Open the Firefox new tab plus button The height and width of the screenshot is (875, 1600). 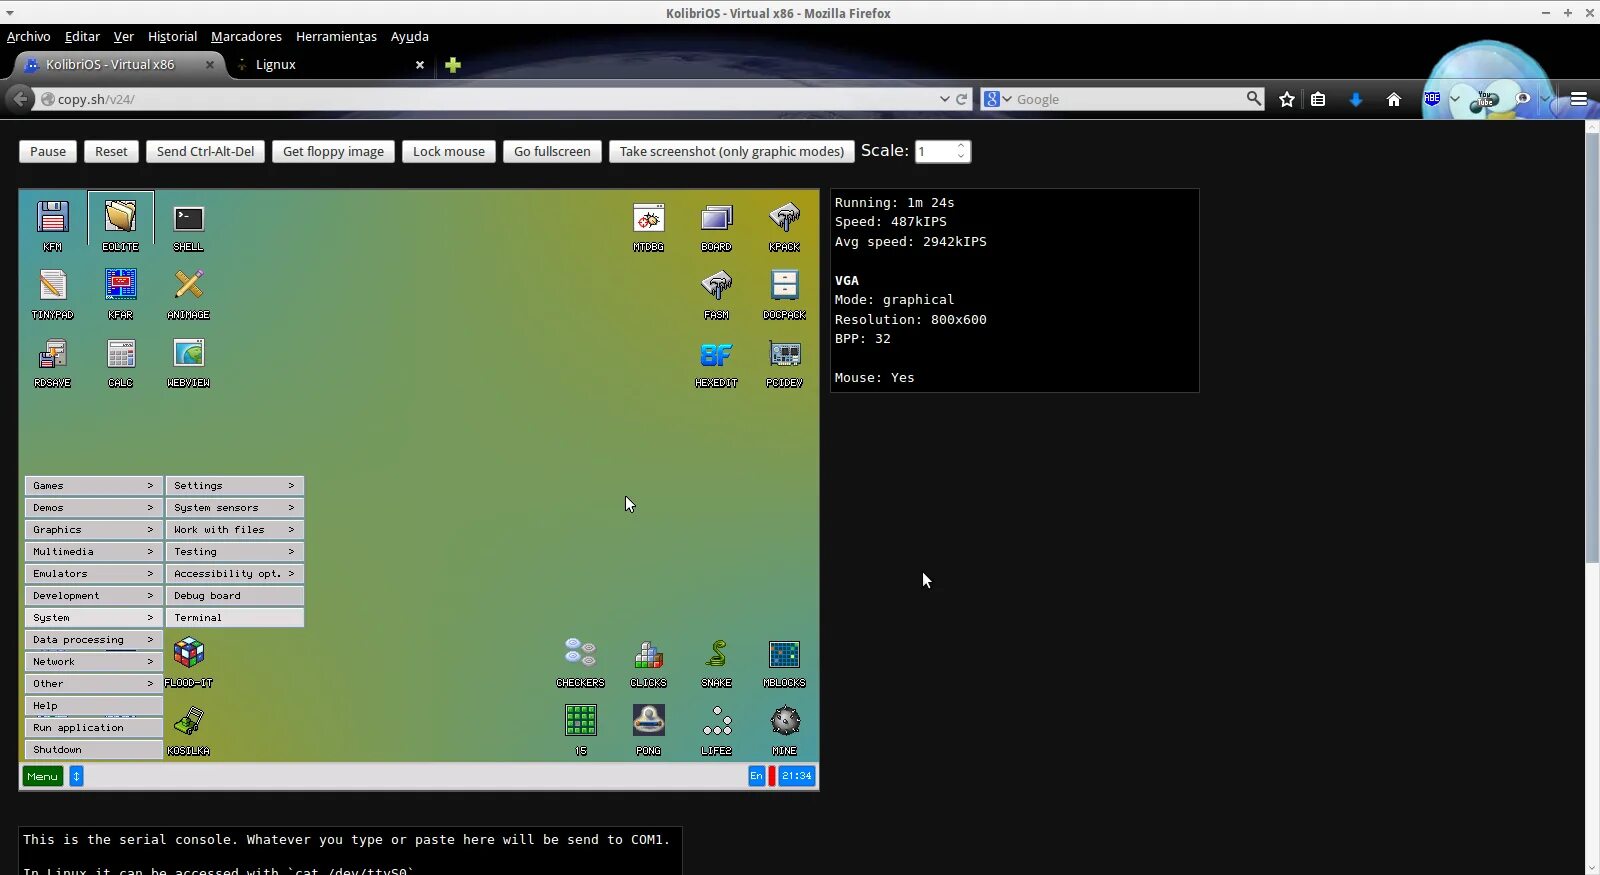click(453, 65)
